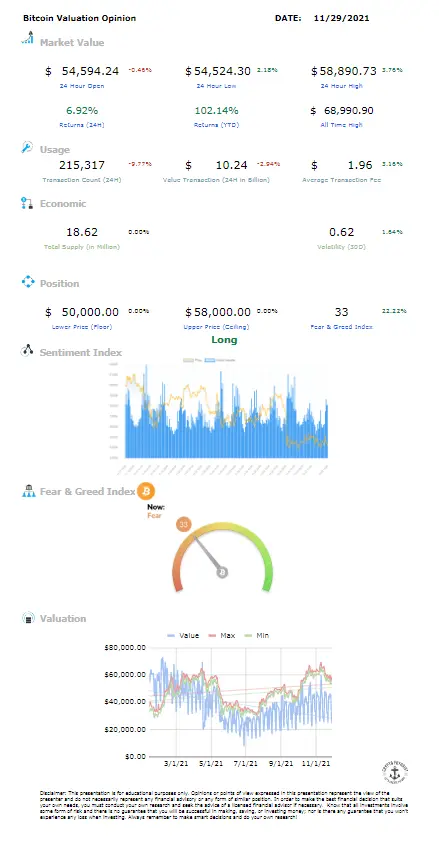The image size is (439, 842).
Task: Click the 10.24 value transaction figure
Action: 231,165
